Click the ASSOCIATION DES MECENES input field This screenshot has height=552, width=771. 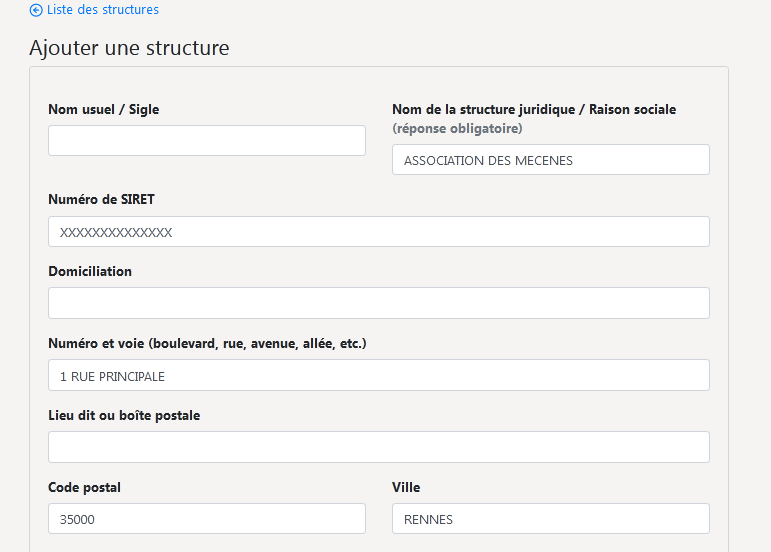551,160
